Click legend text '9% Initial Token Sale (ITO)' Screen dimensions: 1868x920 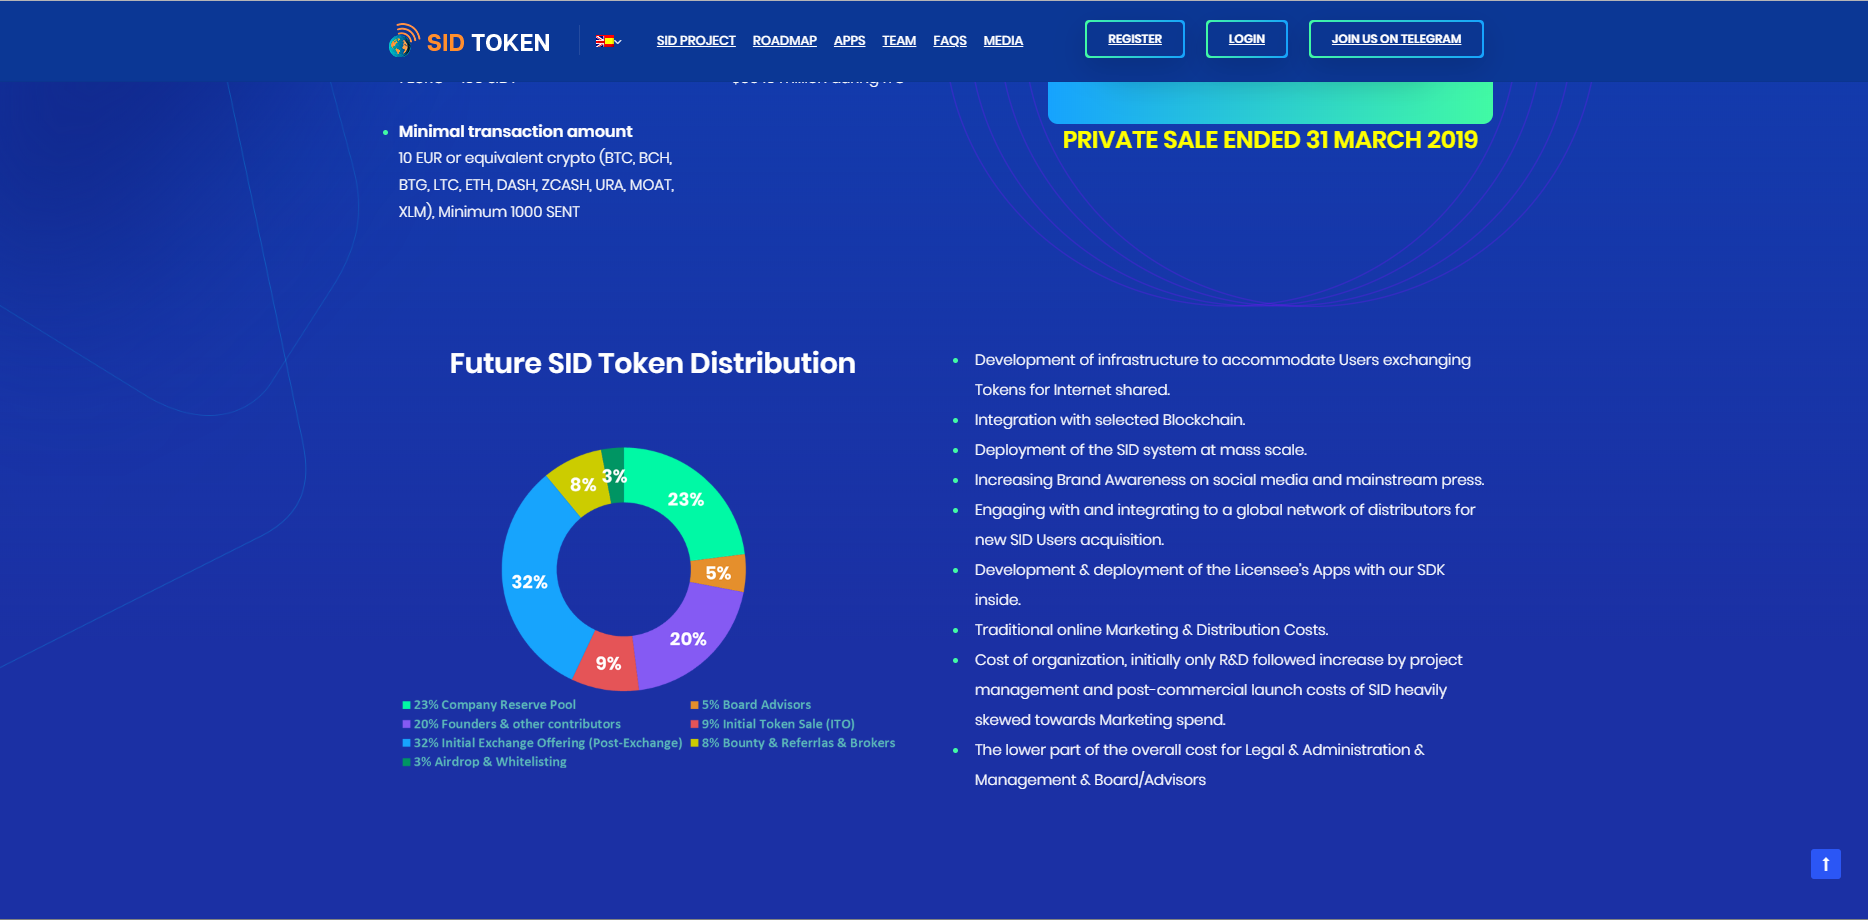(x=778, y=724)
